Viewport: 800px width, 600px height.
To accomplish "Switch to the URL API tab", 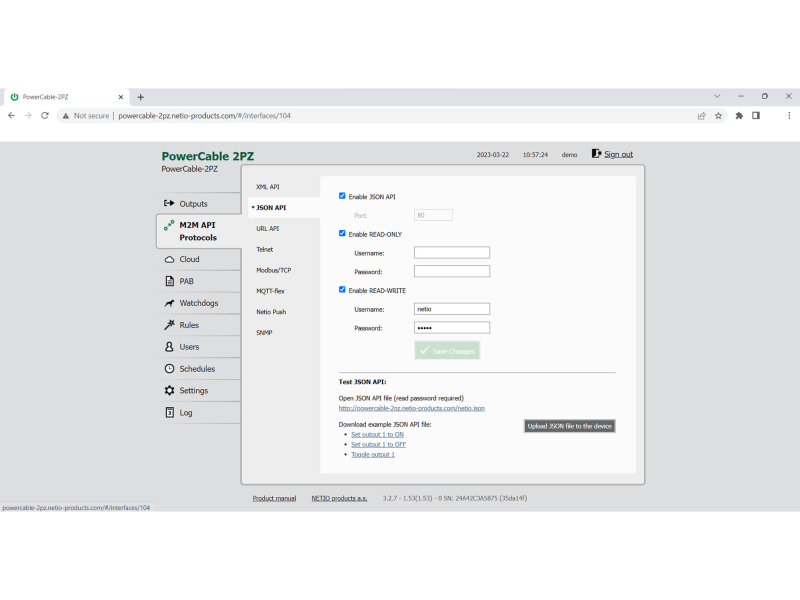I will coord(268,229).
